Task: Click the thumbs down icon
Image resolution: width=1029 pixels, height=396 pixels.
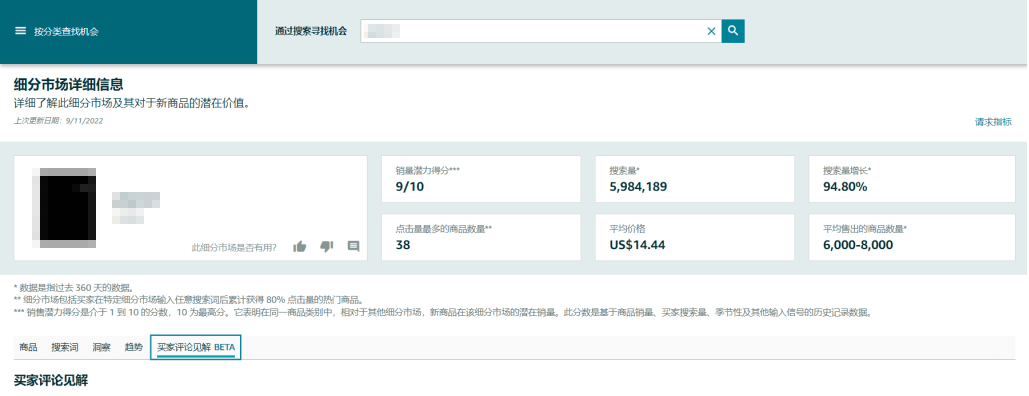Action: pyautogui.click(x=327, y=247)
